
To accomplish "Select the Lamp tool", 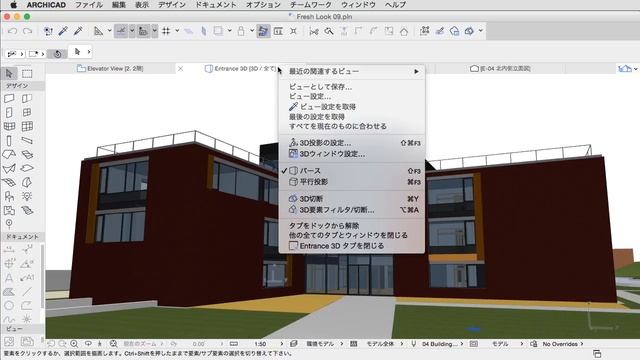I will click(27, 196).
